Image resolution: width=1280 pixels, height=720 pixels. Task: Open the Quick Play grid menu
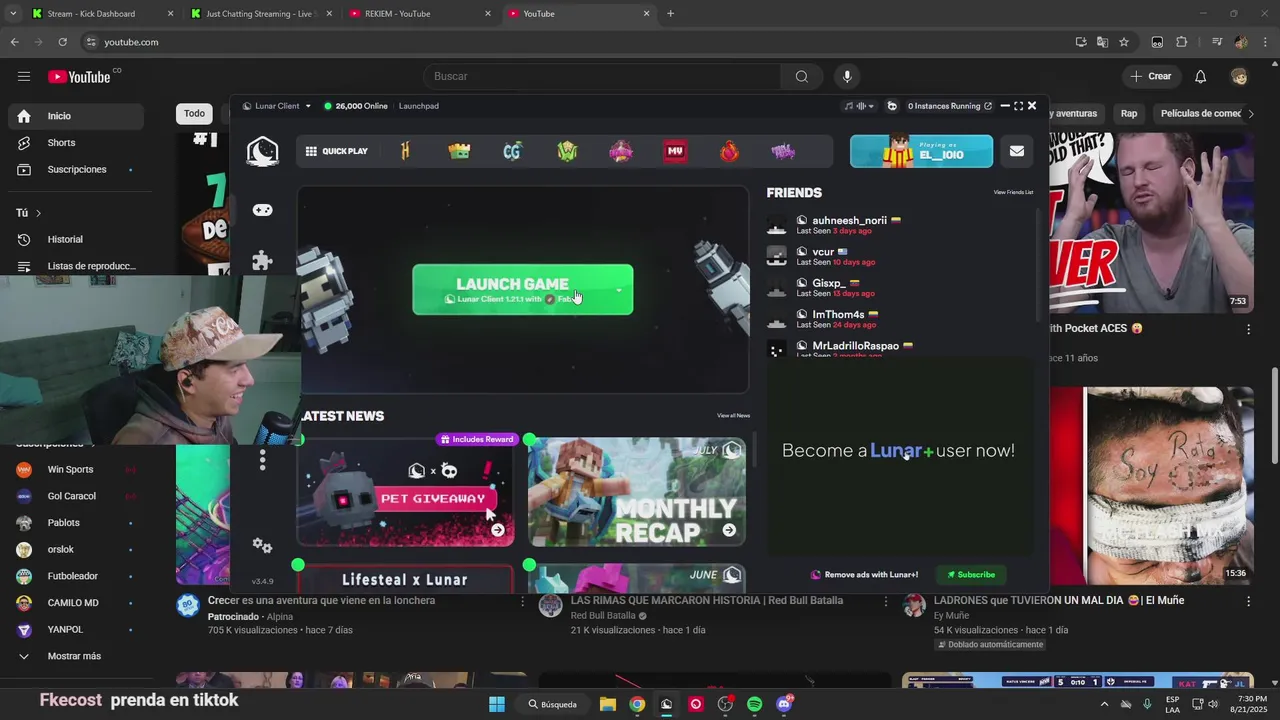click(x=337, y=151)
